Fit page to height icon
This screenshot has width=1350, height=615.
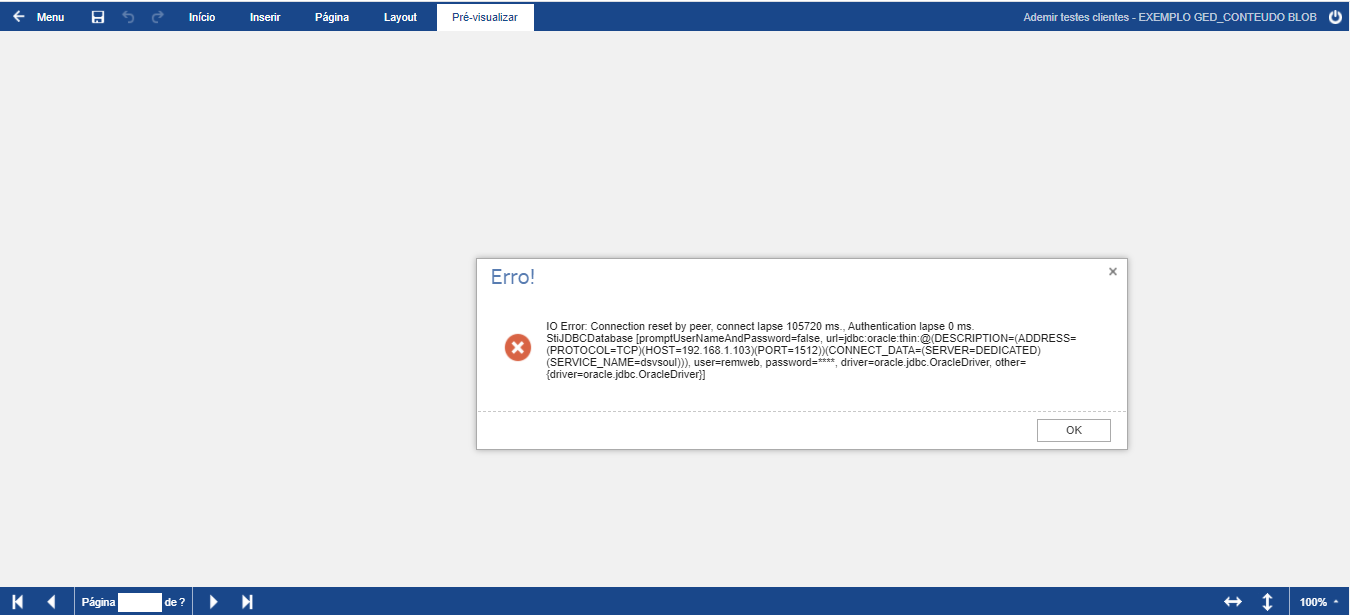coord(1267,601)
